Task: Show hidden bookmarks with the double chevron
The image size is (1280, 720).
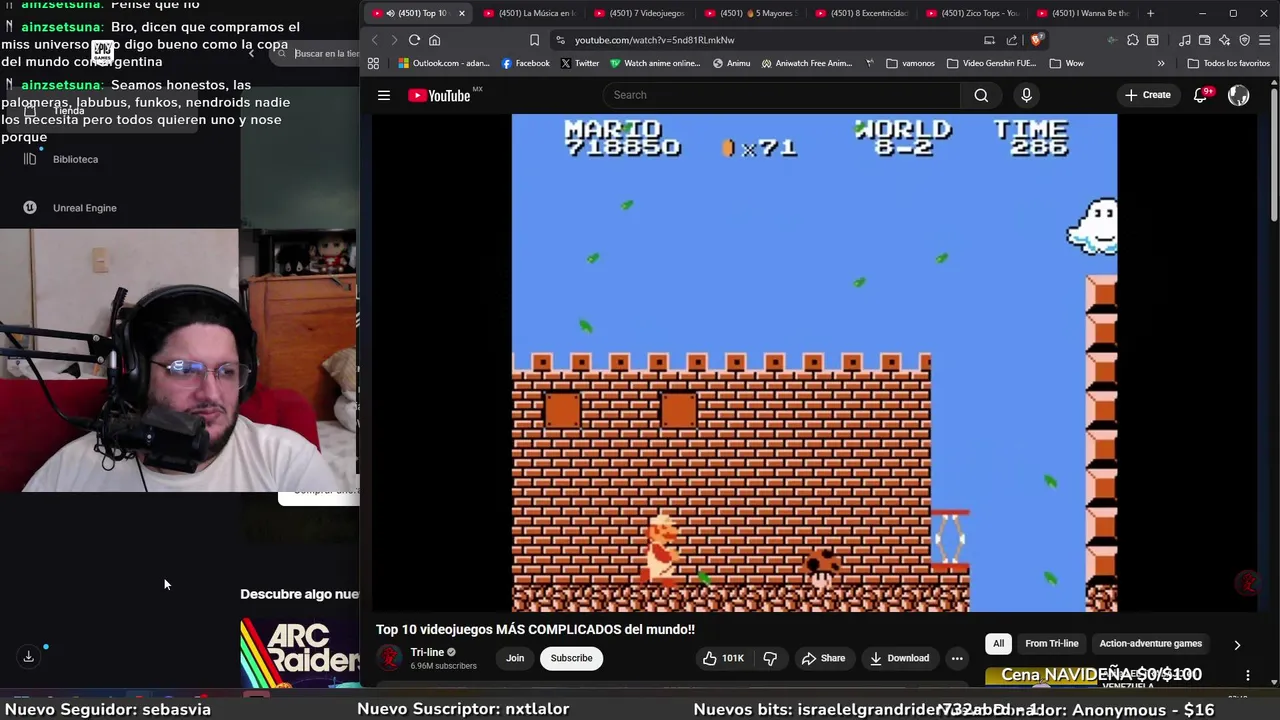Action: [1161, 63]
